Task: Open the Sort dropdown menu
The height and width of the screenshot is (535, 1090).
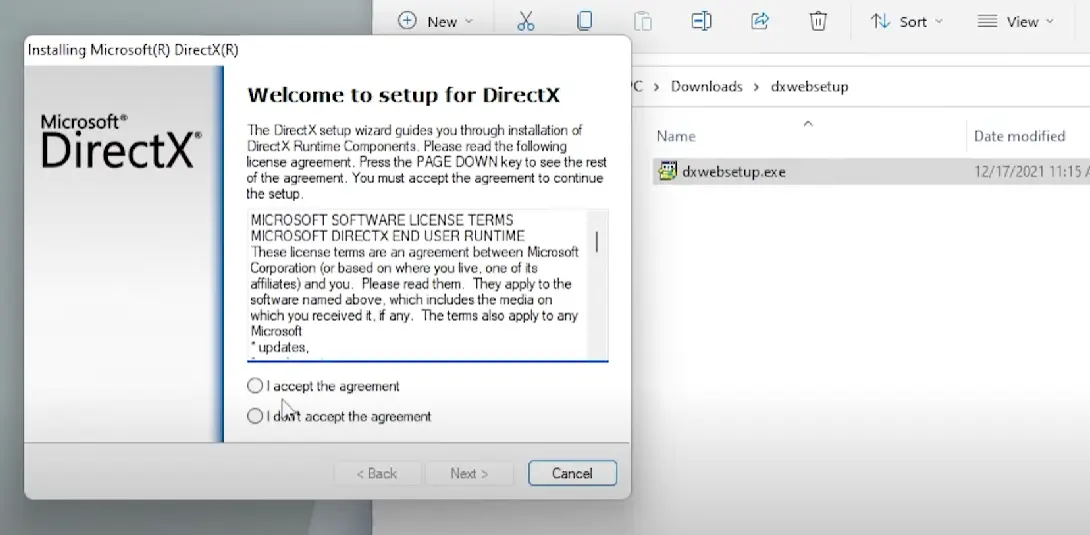Action: [x=906, y=21]
